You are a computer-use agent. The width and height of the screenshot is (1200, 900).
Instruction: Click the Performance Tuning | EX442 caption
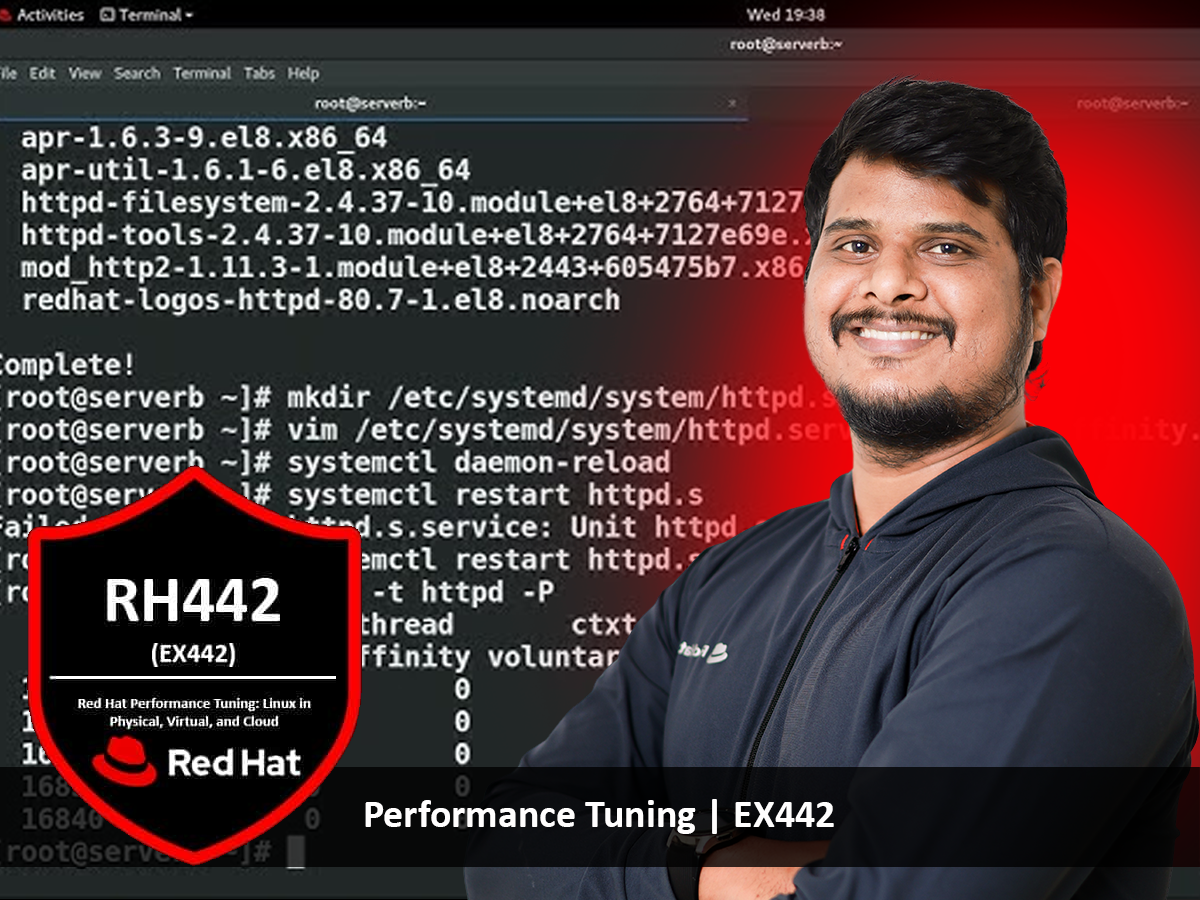[598, 815]
